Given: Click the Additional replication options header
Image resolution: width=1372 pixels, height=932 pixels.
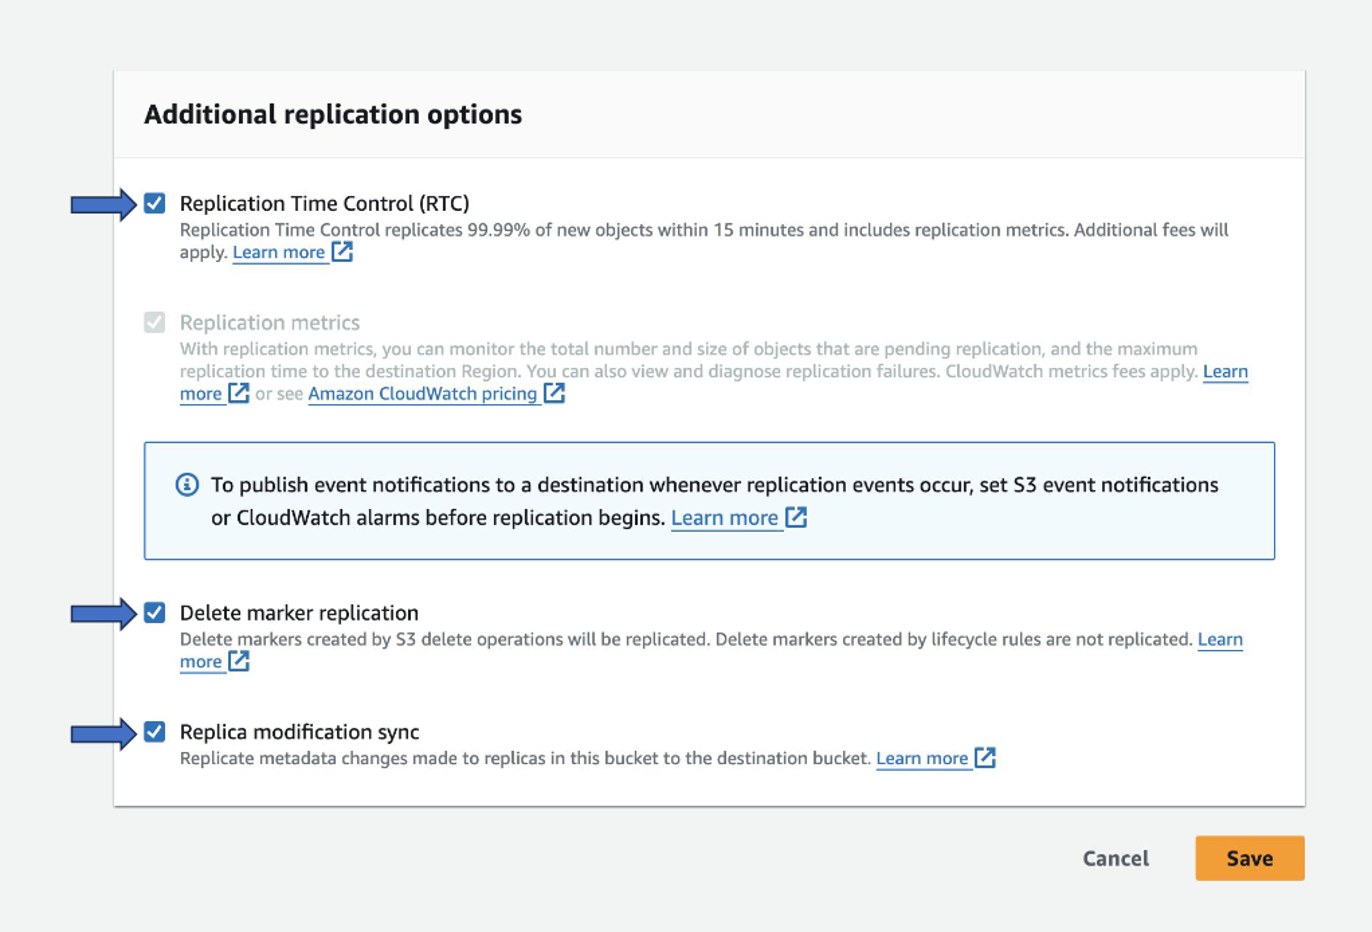Looking at the screenshot, I should coord(333,114).
